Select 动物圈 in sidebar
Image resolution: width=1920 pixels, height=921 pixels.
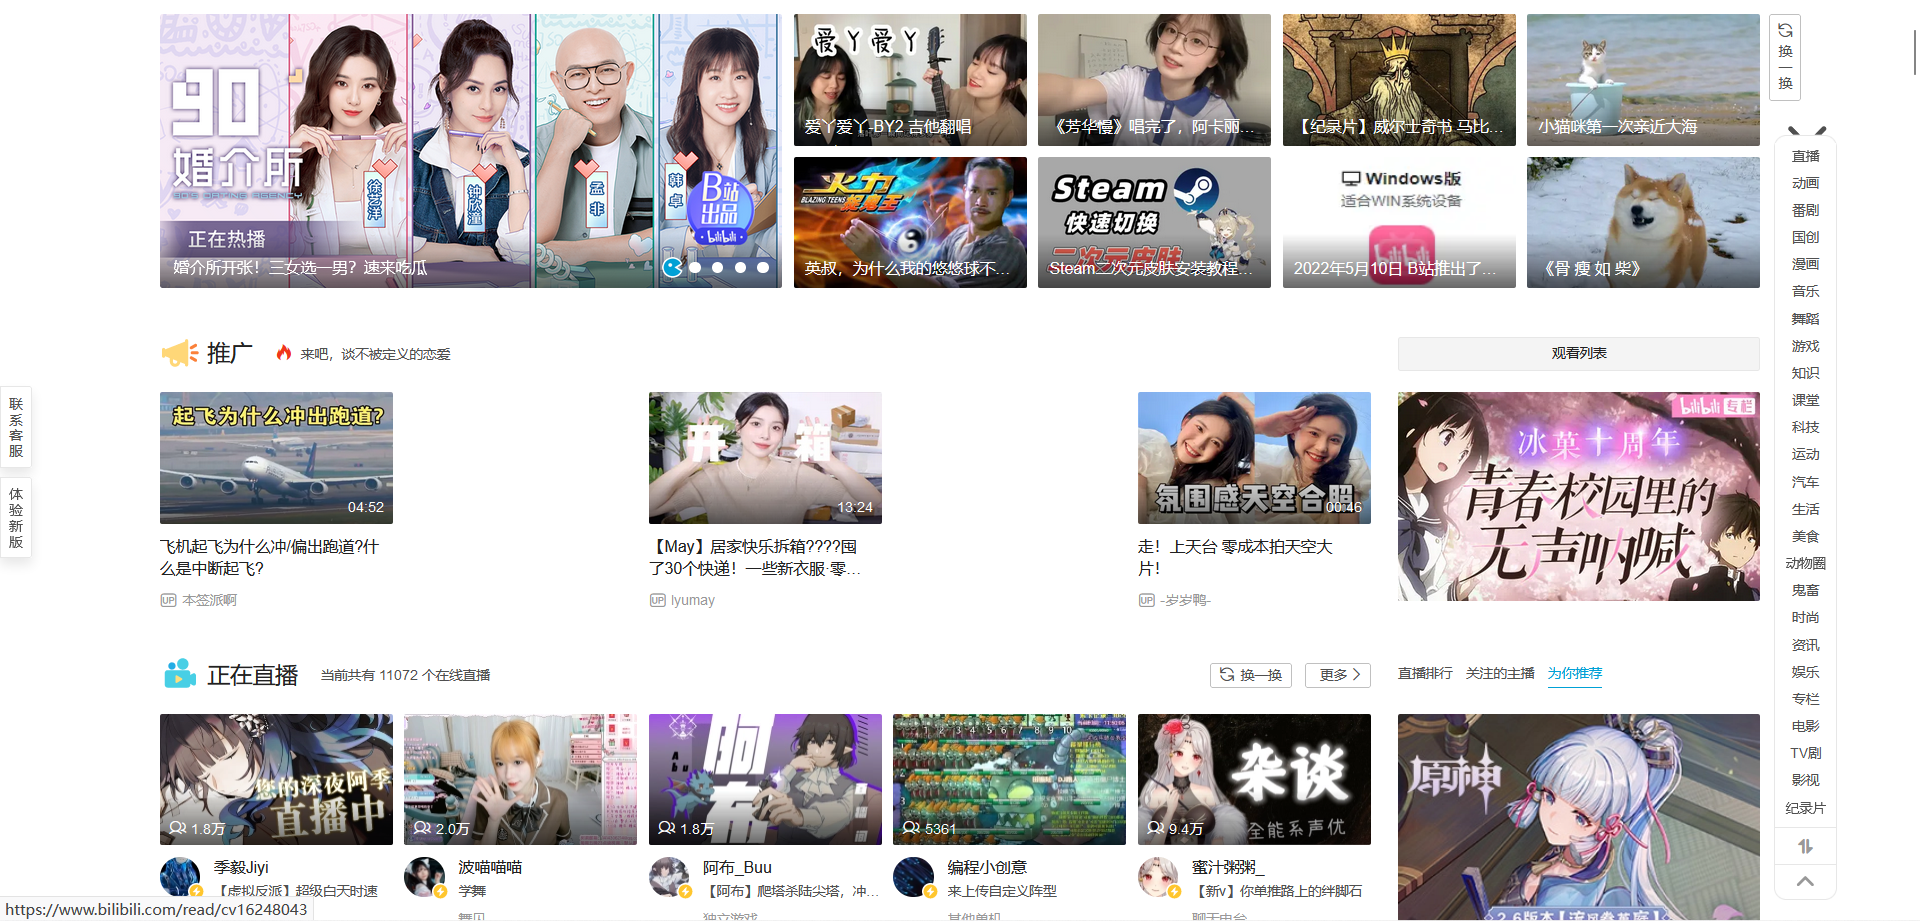coord(1805,563)
